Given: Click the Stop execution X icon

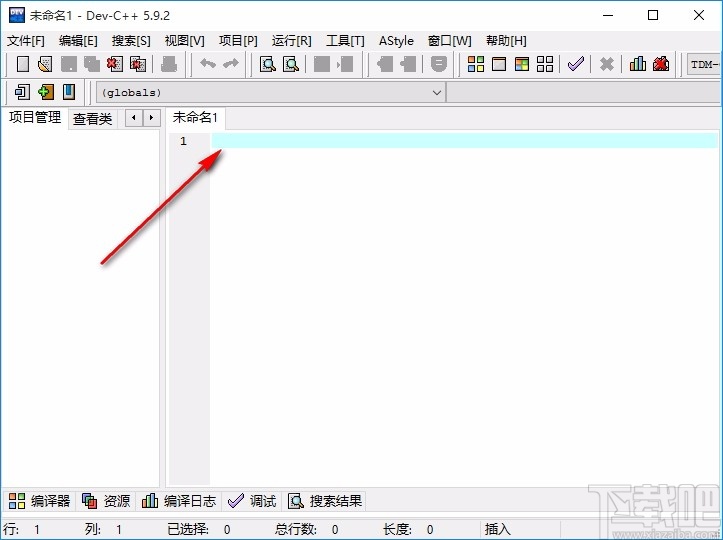Looking at the screenshot, I should (607, 64).
